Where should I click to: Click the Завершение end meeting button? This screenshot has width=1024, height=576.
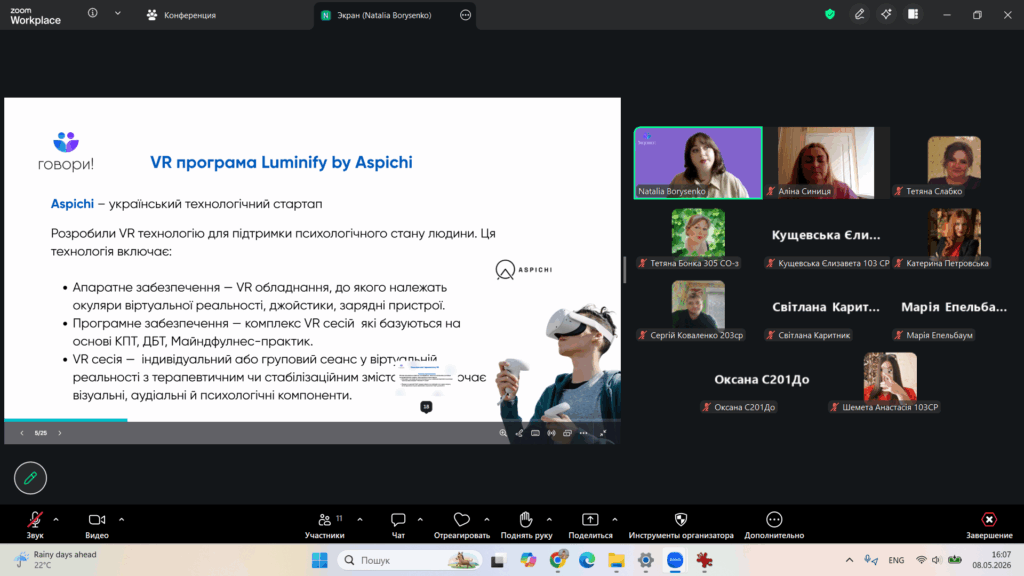[x=989, y=525]
